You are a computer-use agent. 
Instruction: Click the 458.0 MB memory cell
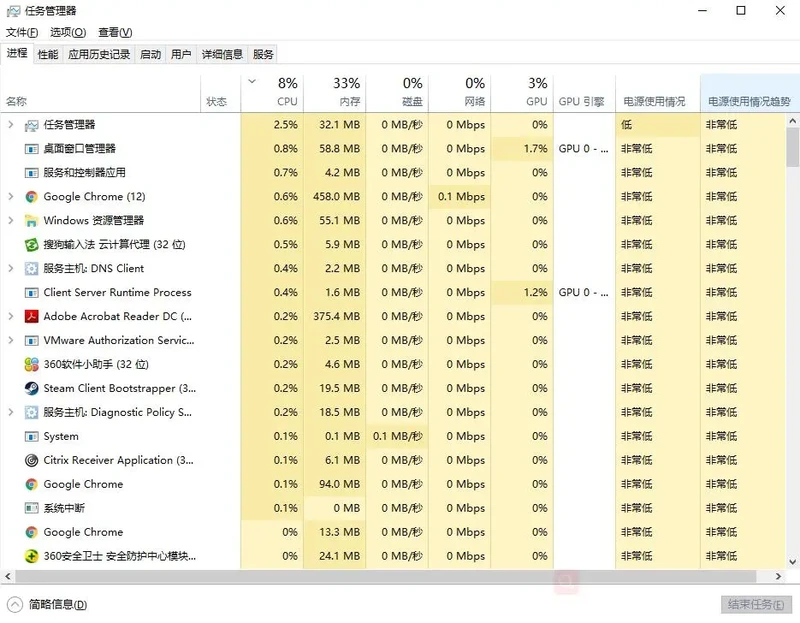point(335,197)
